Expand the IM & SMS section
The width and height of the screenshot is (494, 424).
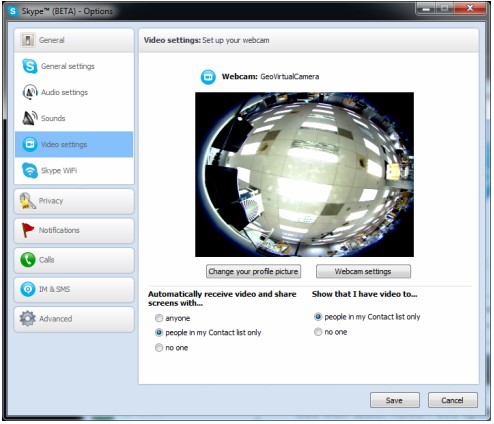tap(74, 289)
